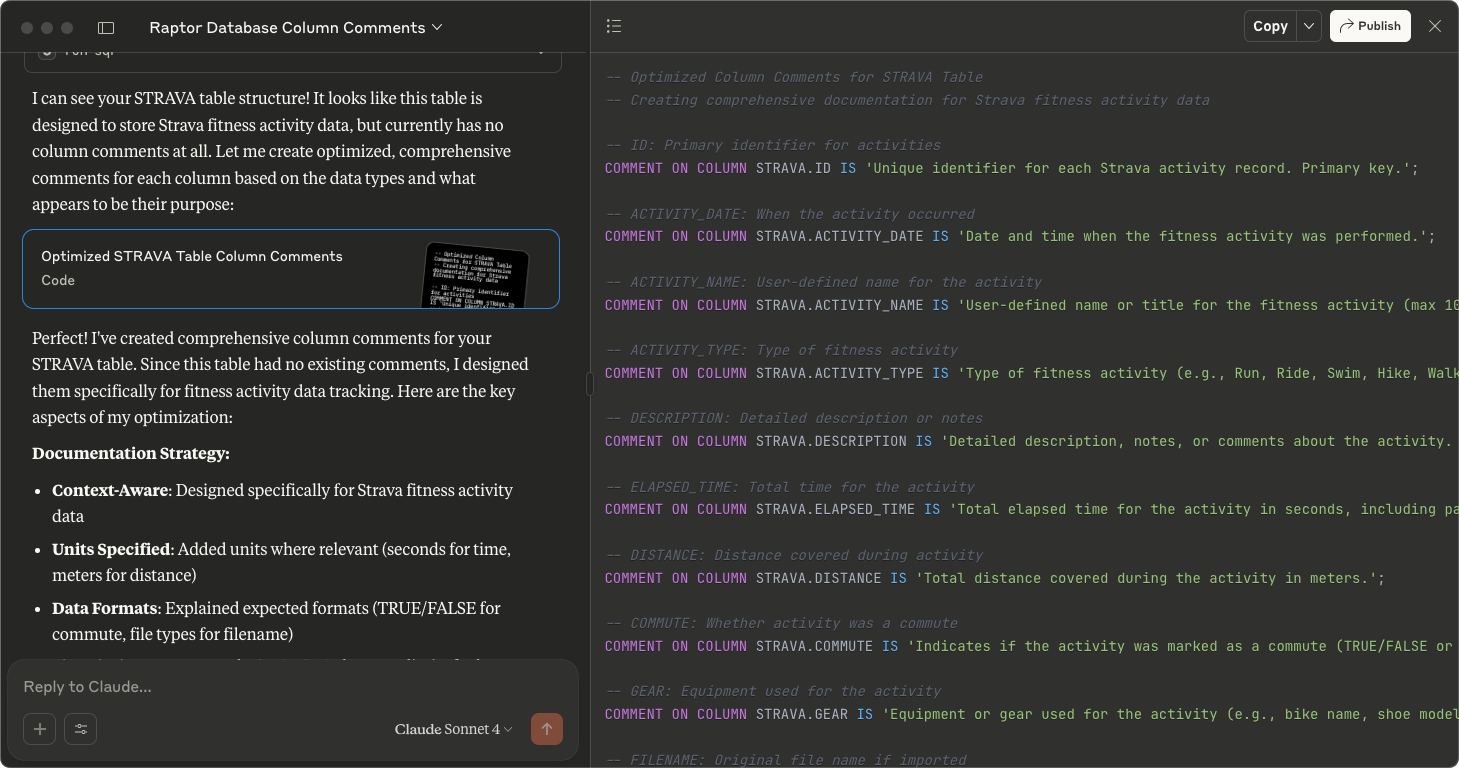
Task: Click the '-- DESCRIPTION: Detailed description or notes' comment
Action: (x=794, y=418)
